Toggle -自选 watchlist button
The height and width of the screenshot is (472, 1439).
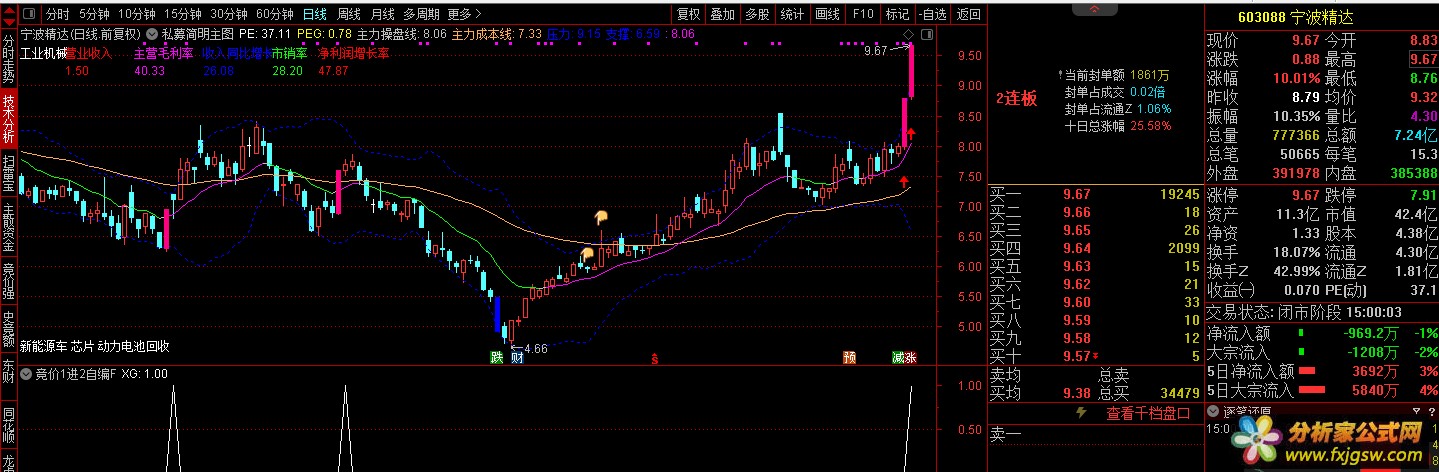(x=932, y=14)
